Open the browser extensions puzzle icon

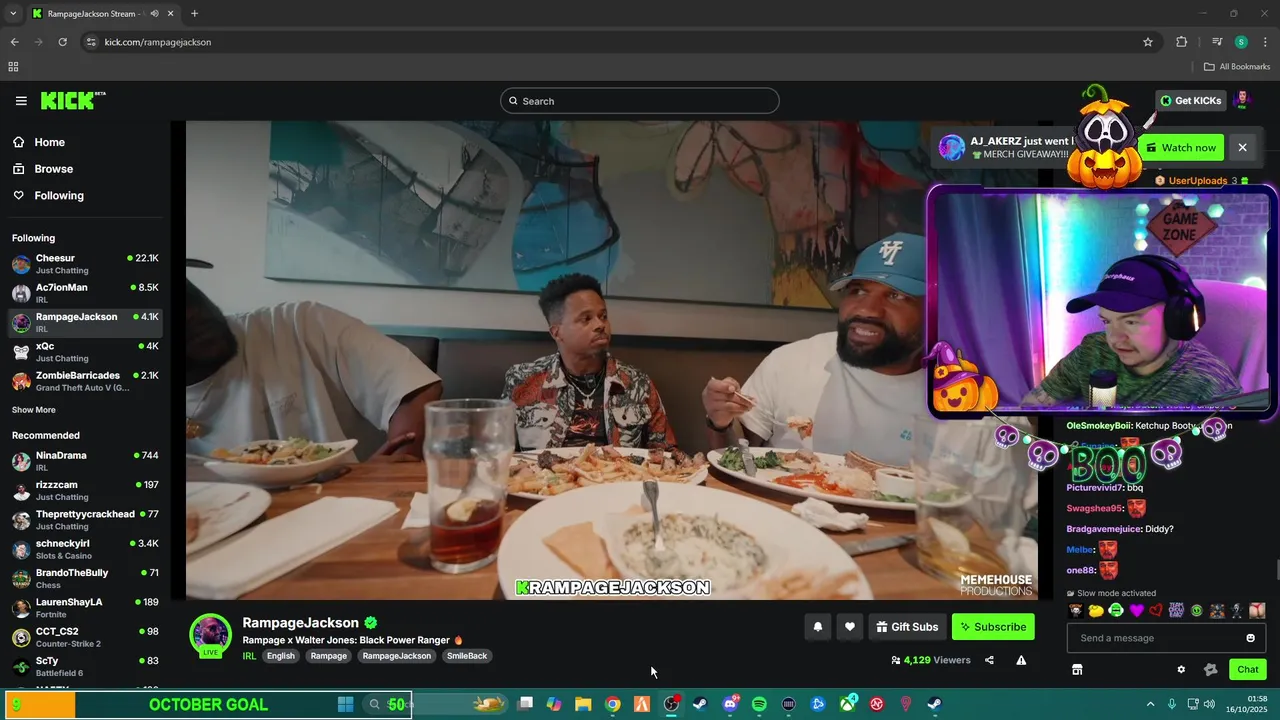coord(1181,42)
